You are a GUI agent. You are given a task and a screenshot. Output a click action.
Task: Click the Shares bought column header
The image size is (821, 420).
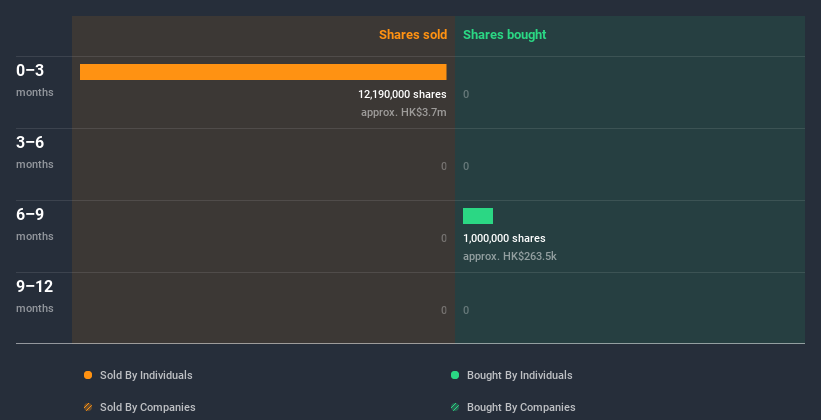(505, 35)
